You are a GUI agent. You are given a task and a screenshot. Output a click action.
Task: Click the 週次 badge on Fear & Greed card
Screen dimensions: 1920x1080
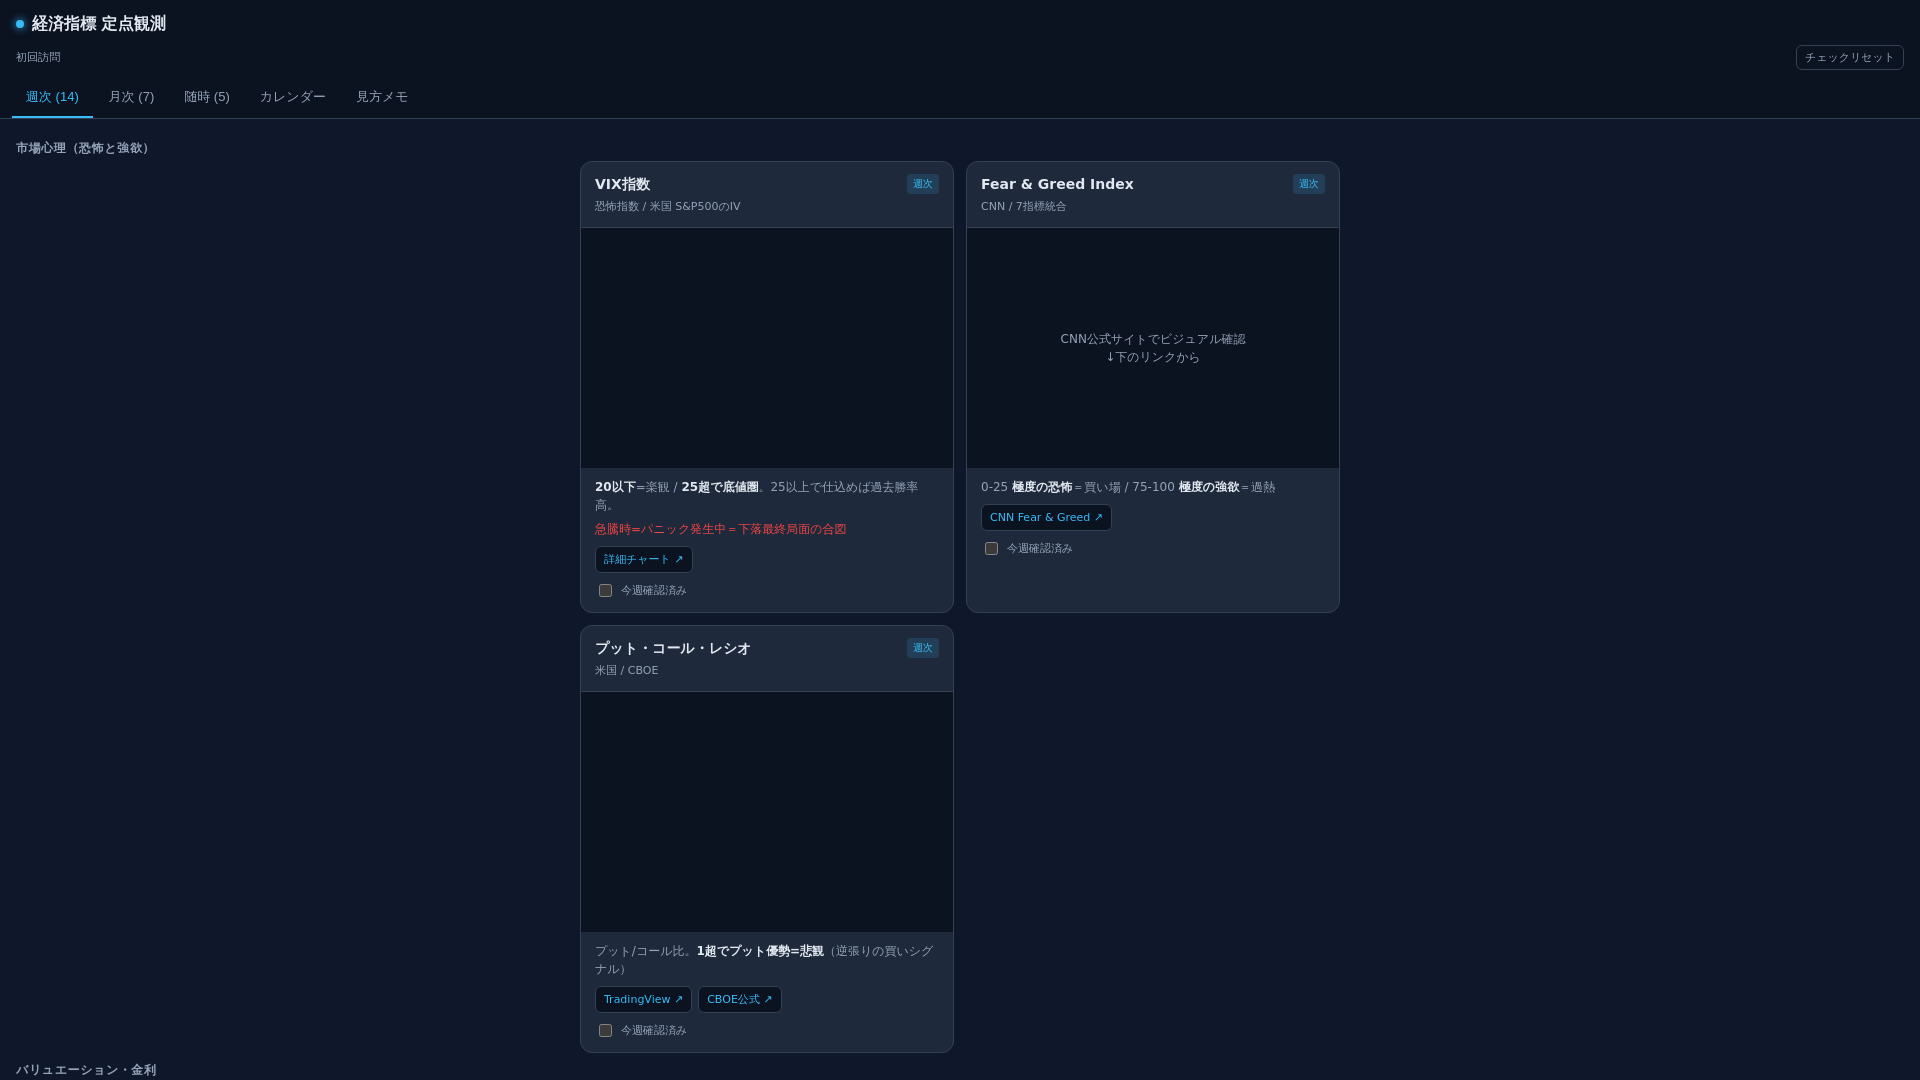[1308, 184]
